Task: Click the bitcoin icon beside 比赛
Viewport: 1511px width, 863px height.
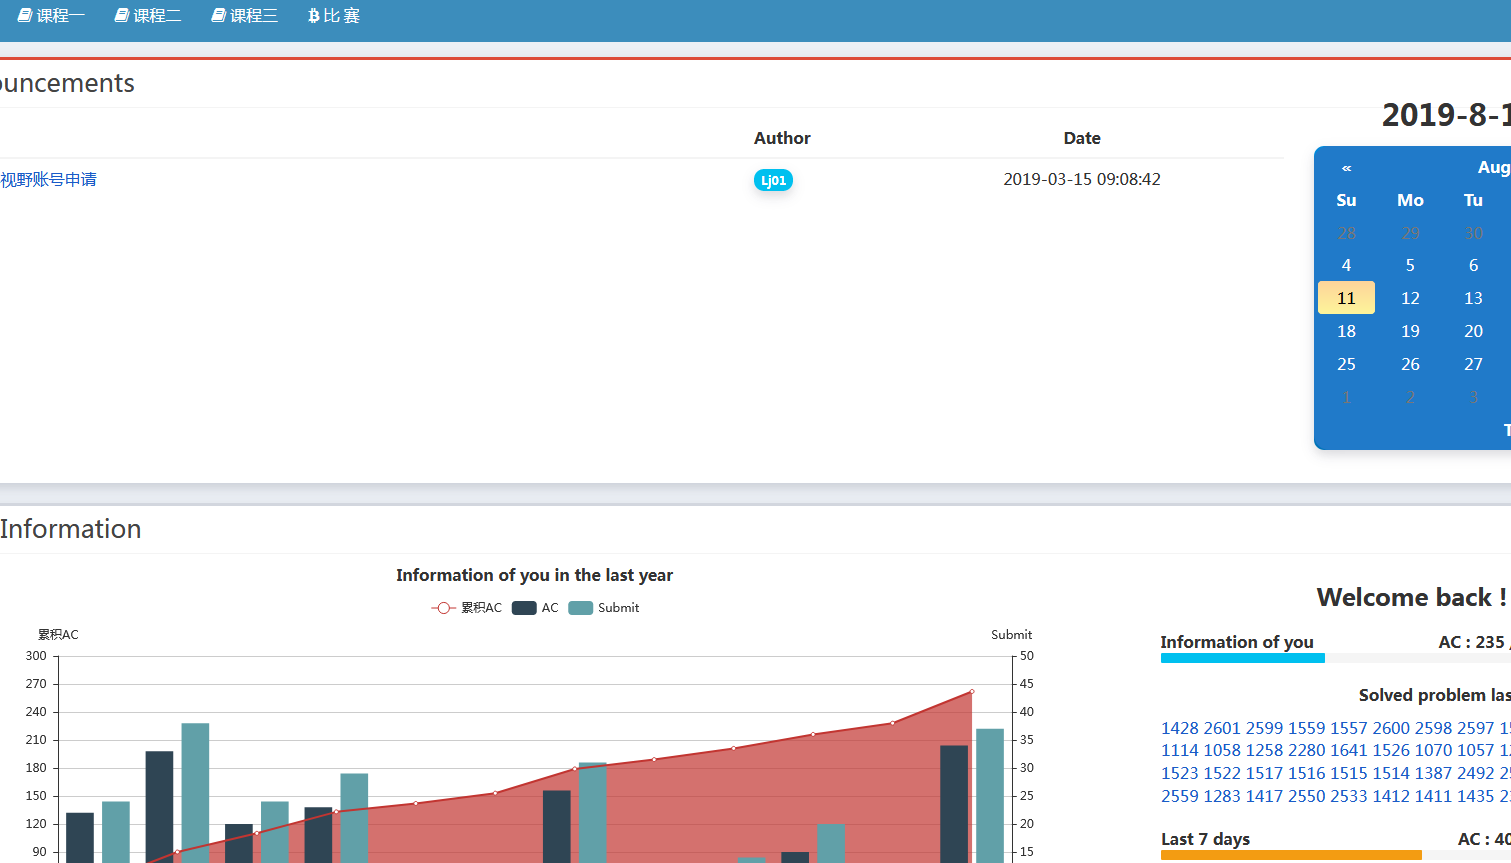Action: (314, 15)
